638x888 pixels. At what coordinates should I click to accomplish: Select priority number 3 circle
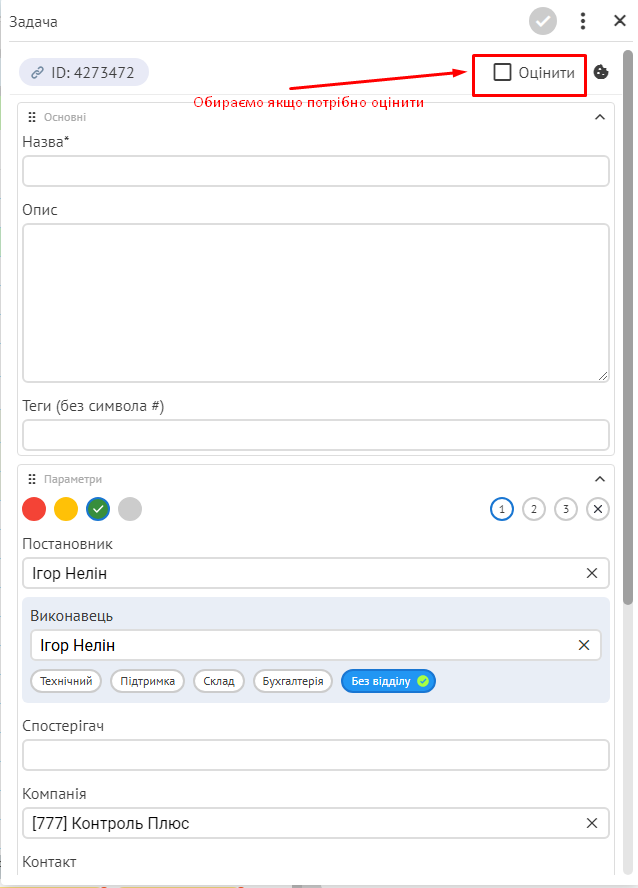(566, 509)
